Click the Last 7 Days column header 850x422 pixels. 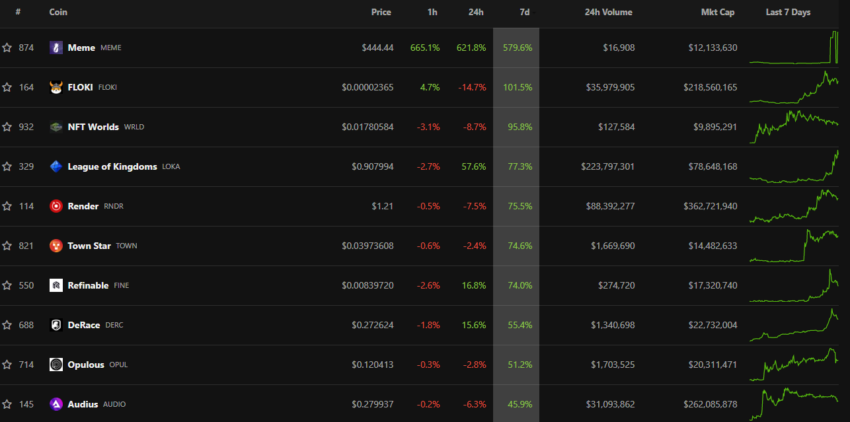(x=788, y=12)
